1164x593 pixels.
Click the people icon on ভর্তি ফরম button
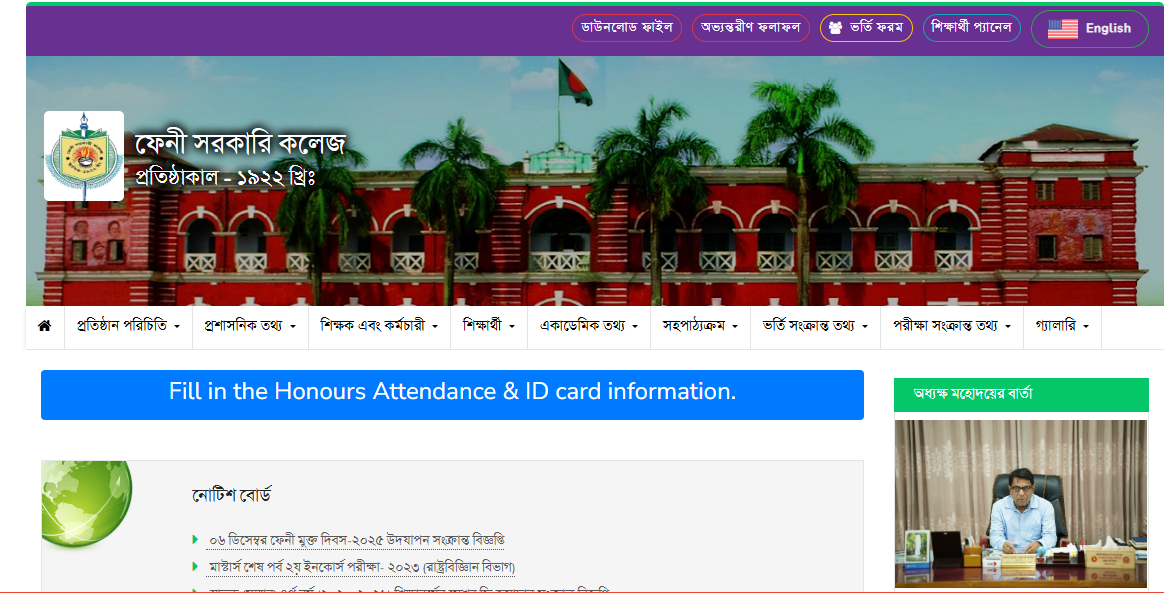[x=836, y=28]
